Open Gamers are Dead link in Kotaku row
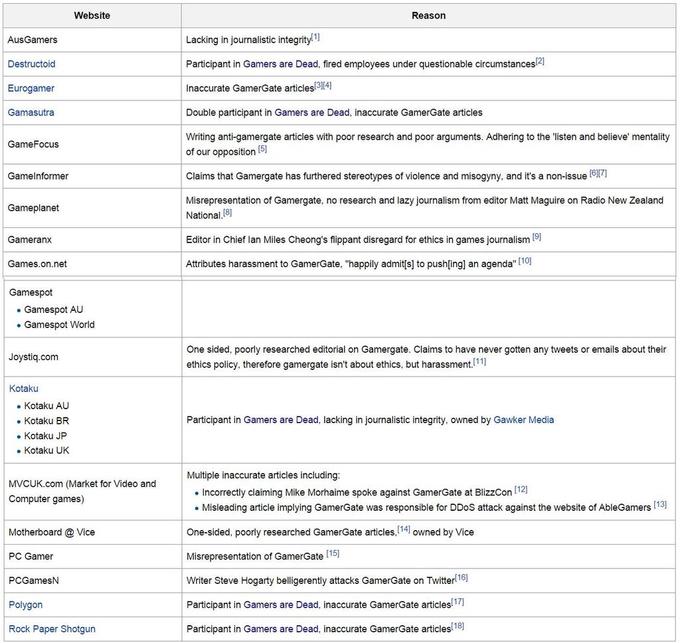The width and height of the screenshot is (680, 643). click(281, 420)
